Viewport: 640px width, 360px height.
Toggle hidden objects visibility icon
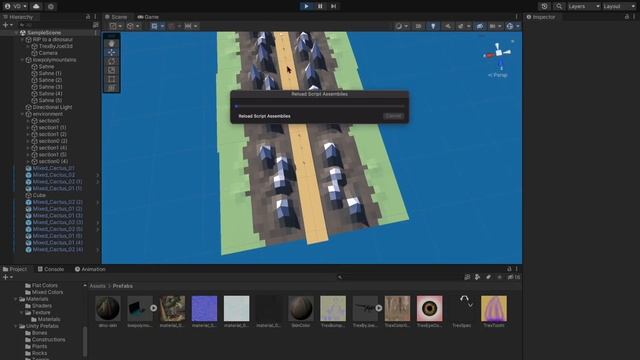(x=480, y=26)
